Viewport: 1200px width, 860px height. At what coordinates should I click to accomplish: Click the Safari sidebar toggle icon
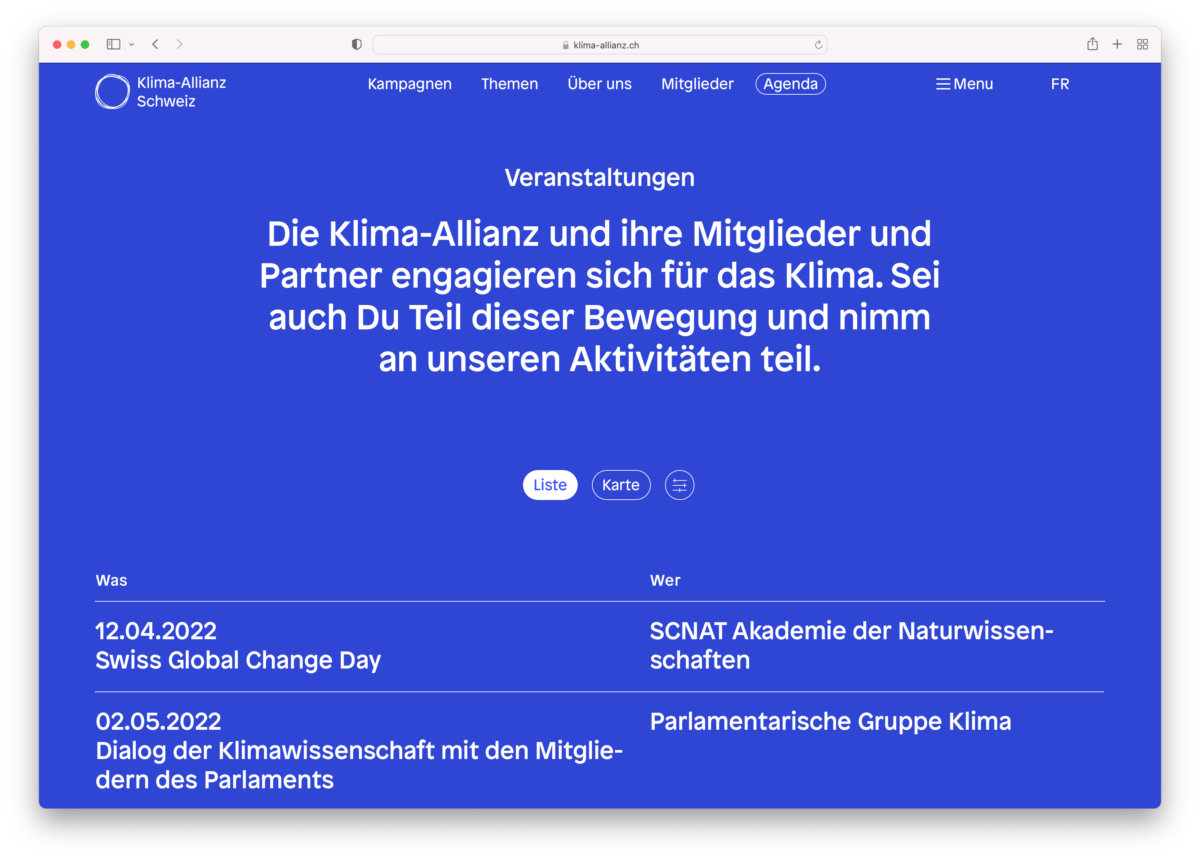click(113, 44)
